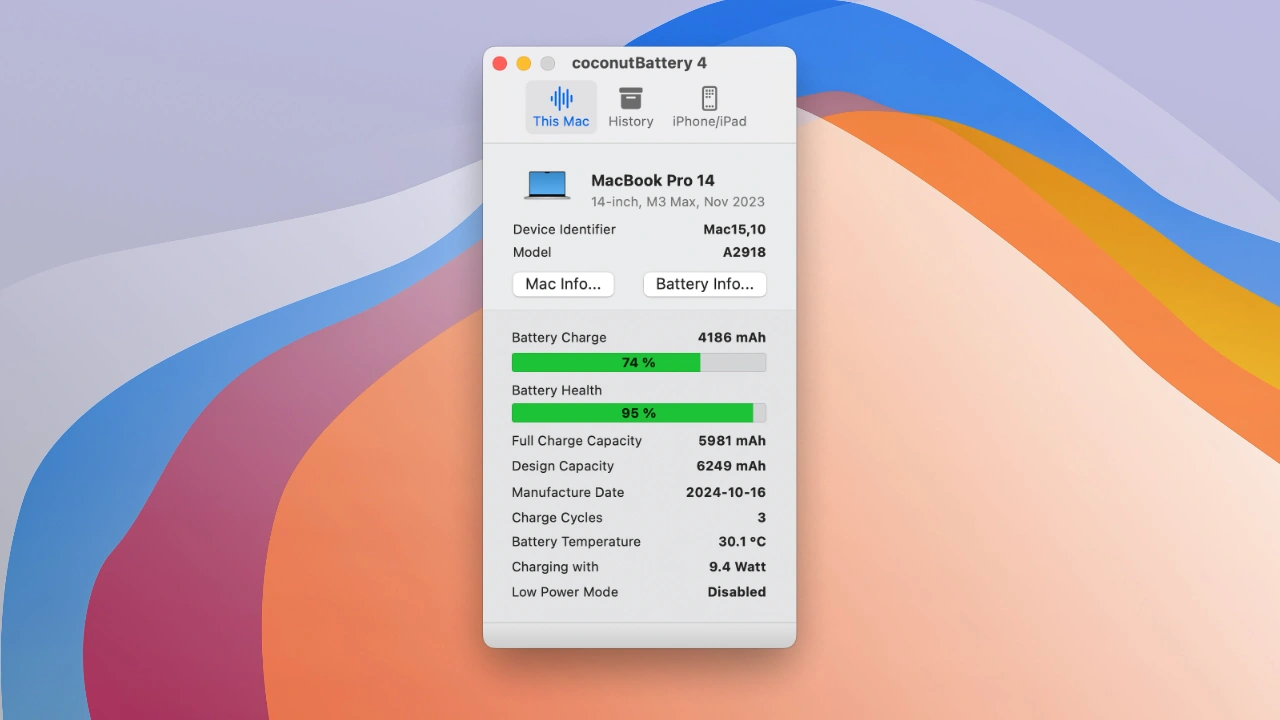Viewport: 1280px width, 720px height.
Task: Minimize the coconutBattery window with yellow button
Action: 524,63
